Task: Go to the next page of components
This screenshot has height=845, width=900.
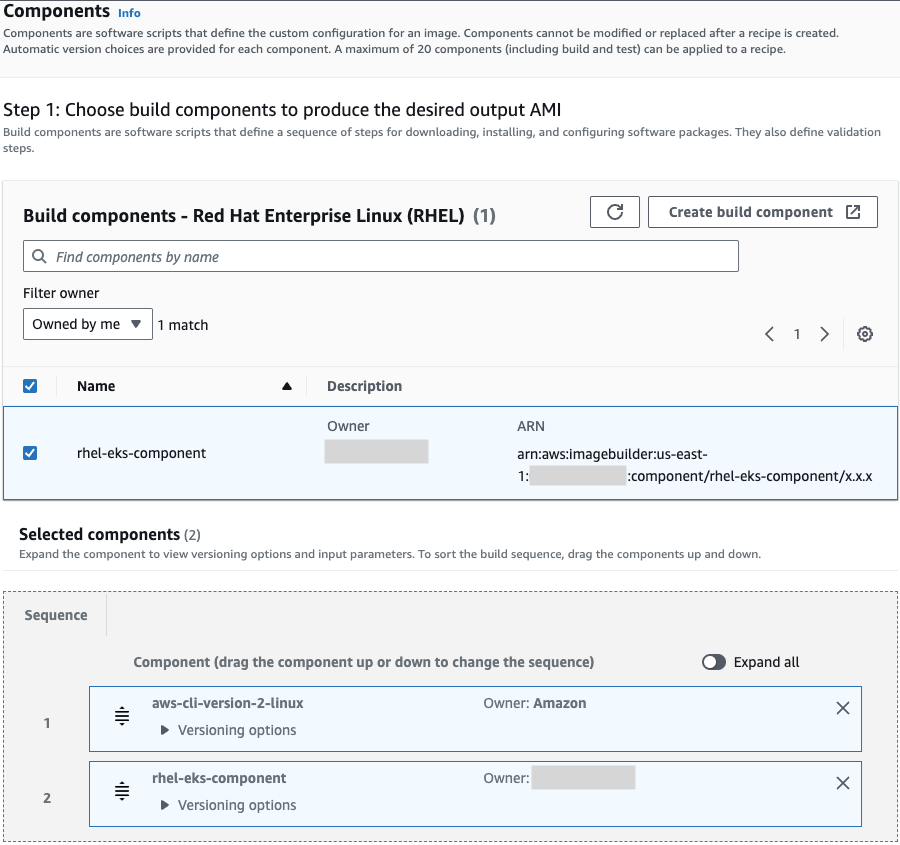Action: click(x=824, y=334)
